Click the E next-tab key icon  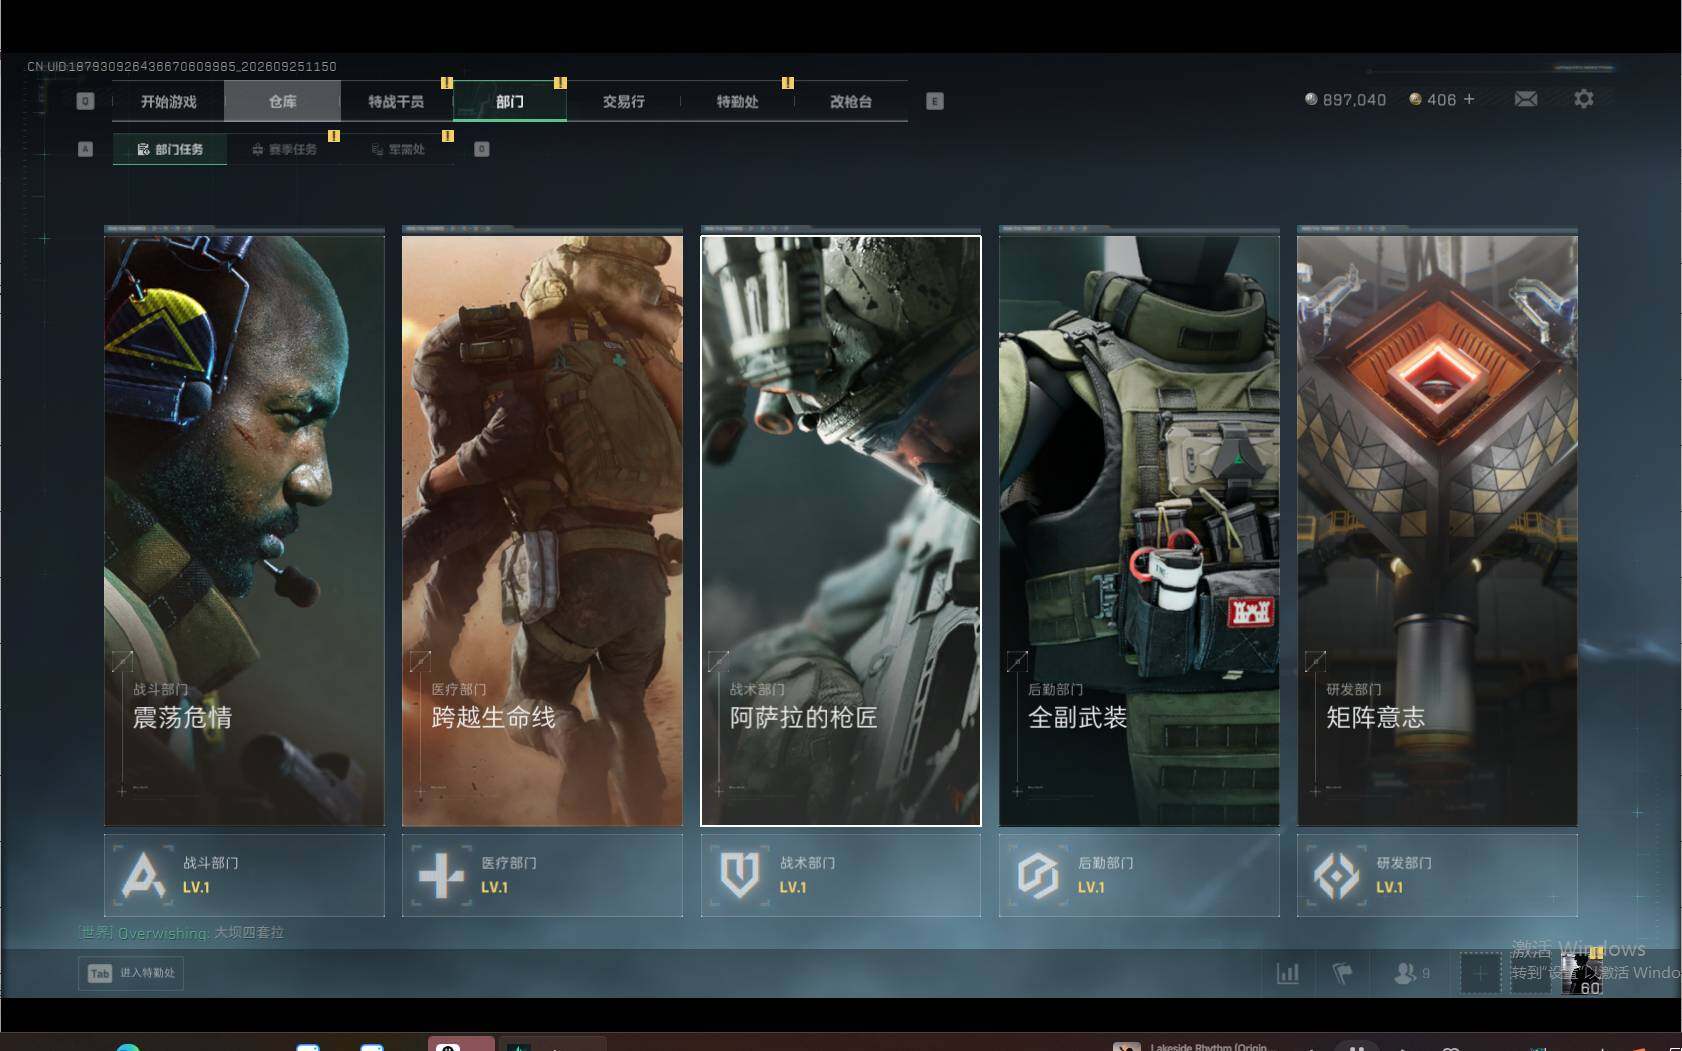pos(935,101)
